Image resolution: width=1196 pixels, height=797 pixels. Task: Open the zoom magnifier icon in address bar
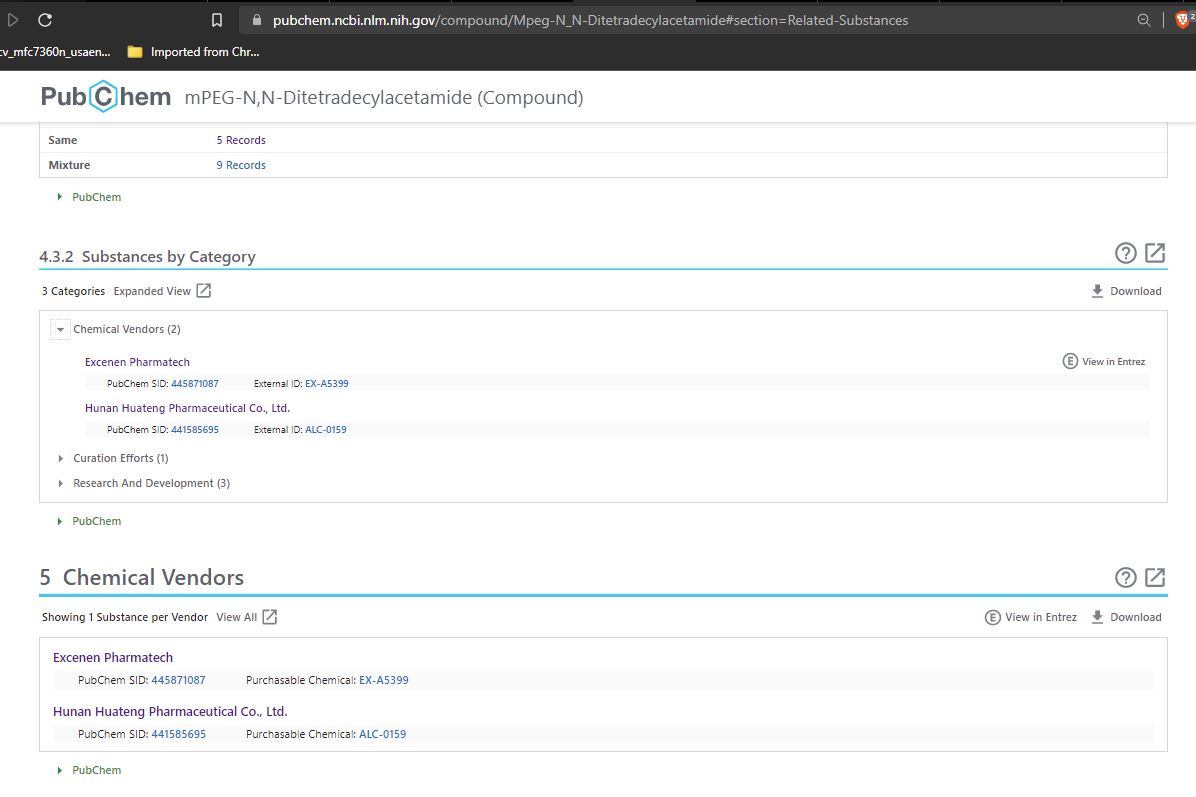tap(1143, 21)
